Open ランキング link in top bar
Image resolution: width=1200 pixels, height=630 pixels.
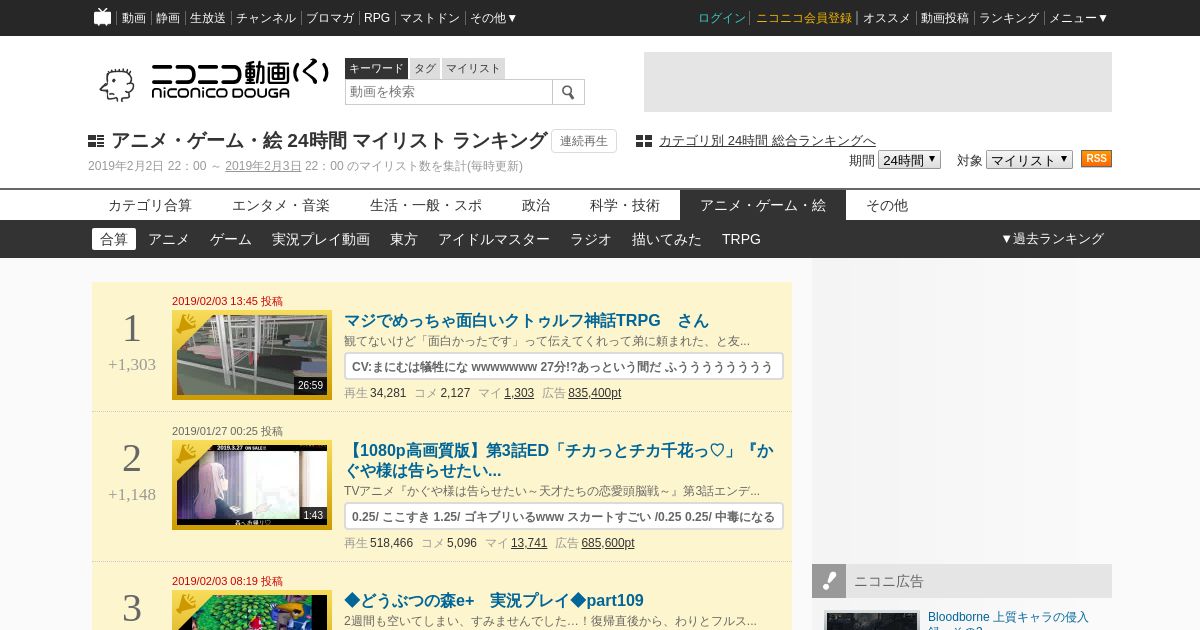[1009, 18]
